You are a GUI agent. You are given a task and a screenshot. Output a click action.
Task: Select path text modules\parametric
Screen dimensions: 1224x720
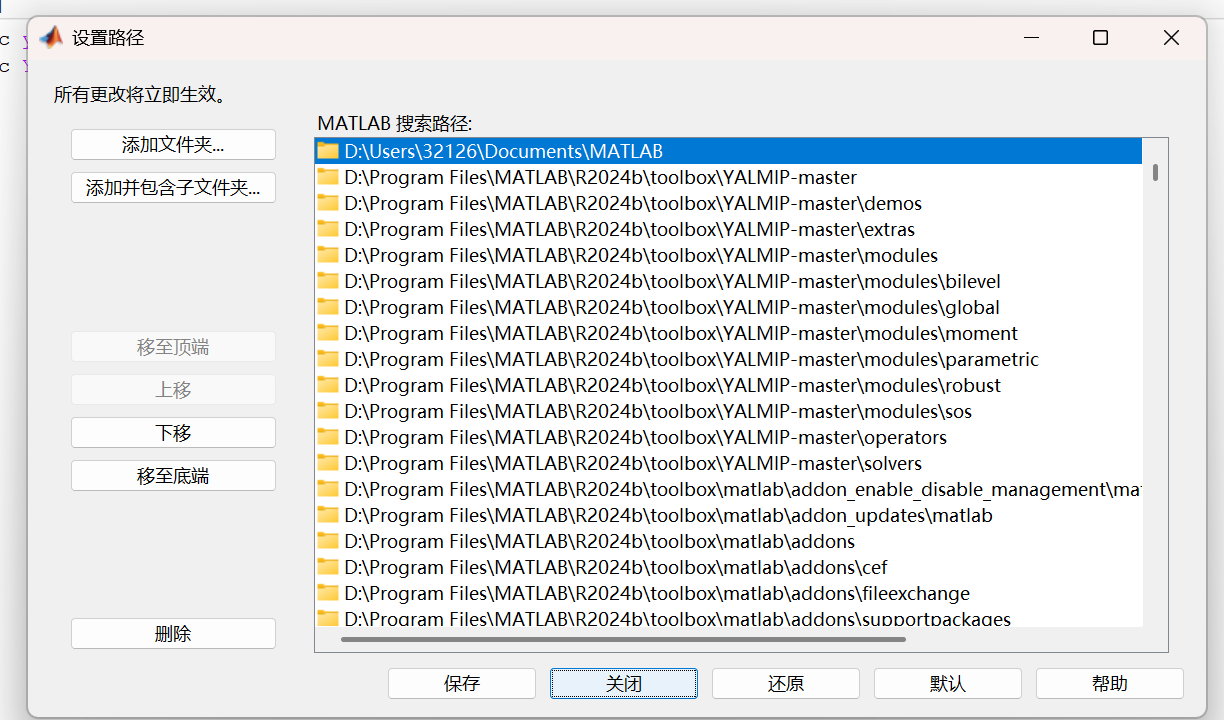[692, 359]
